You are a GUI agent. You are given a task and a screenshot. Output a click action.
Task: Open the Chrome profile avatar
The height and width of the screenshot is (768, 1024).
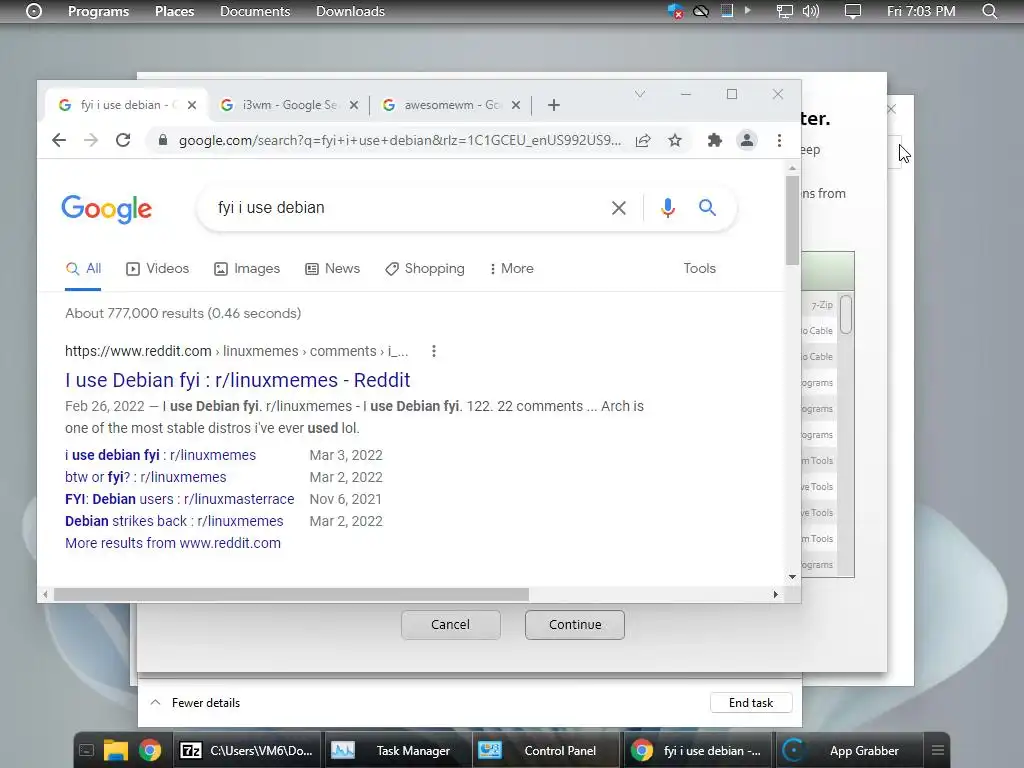[746, 140]
